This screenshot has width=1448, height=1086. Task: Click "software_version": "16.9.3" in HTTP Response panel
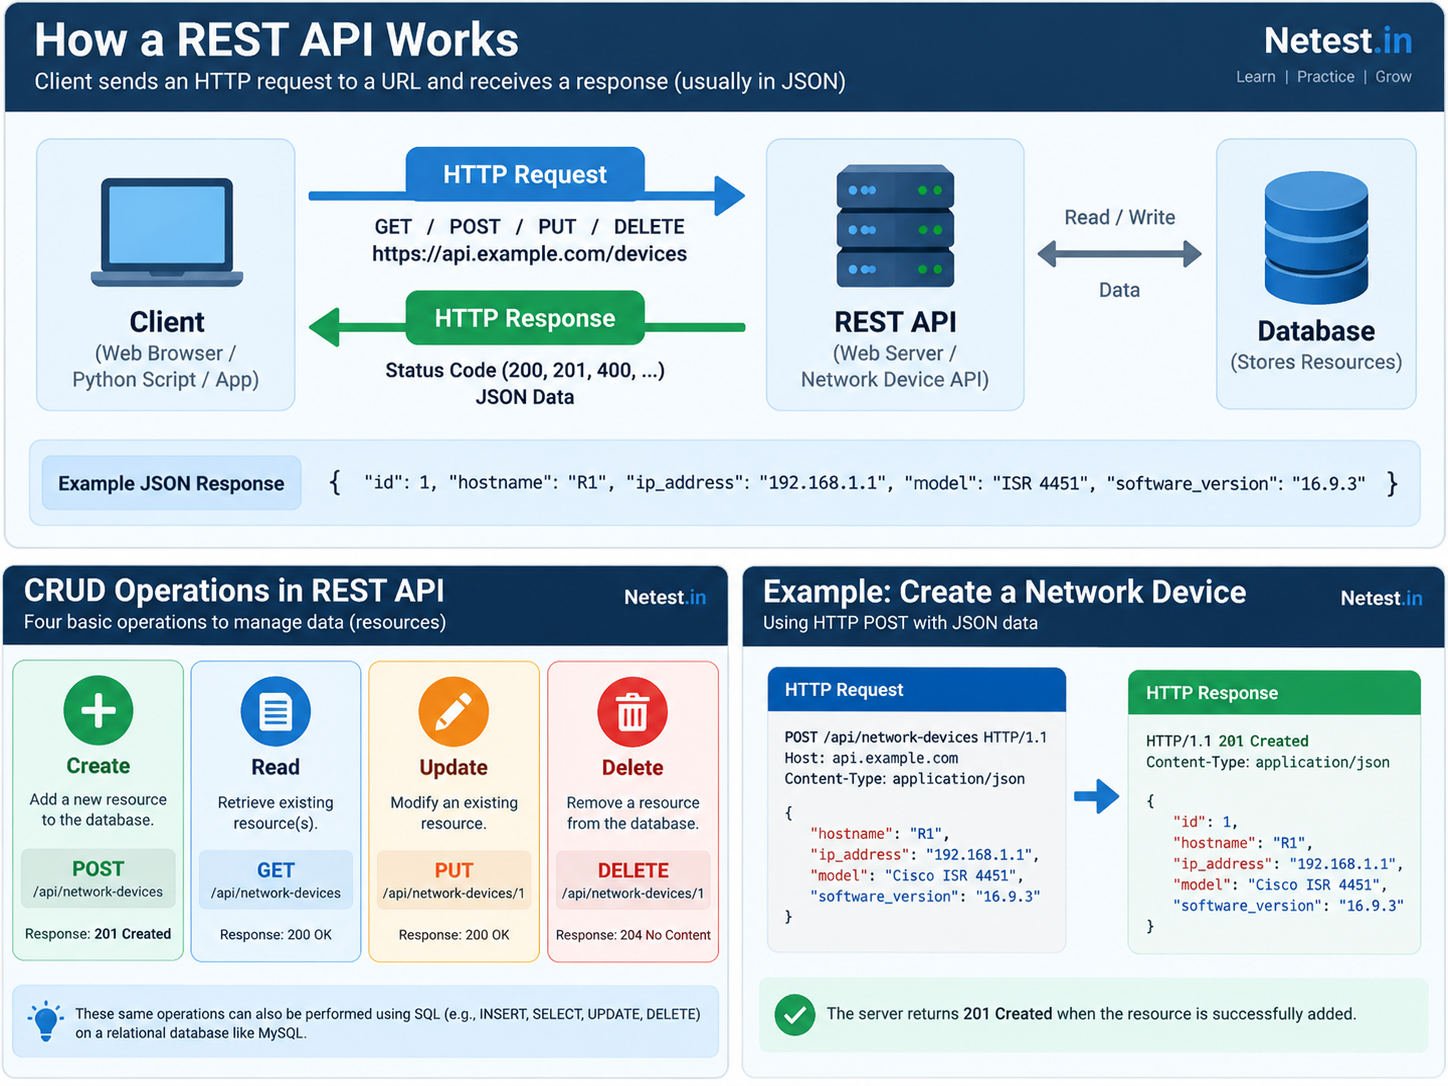1288,906
